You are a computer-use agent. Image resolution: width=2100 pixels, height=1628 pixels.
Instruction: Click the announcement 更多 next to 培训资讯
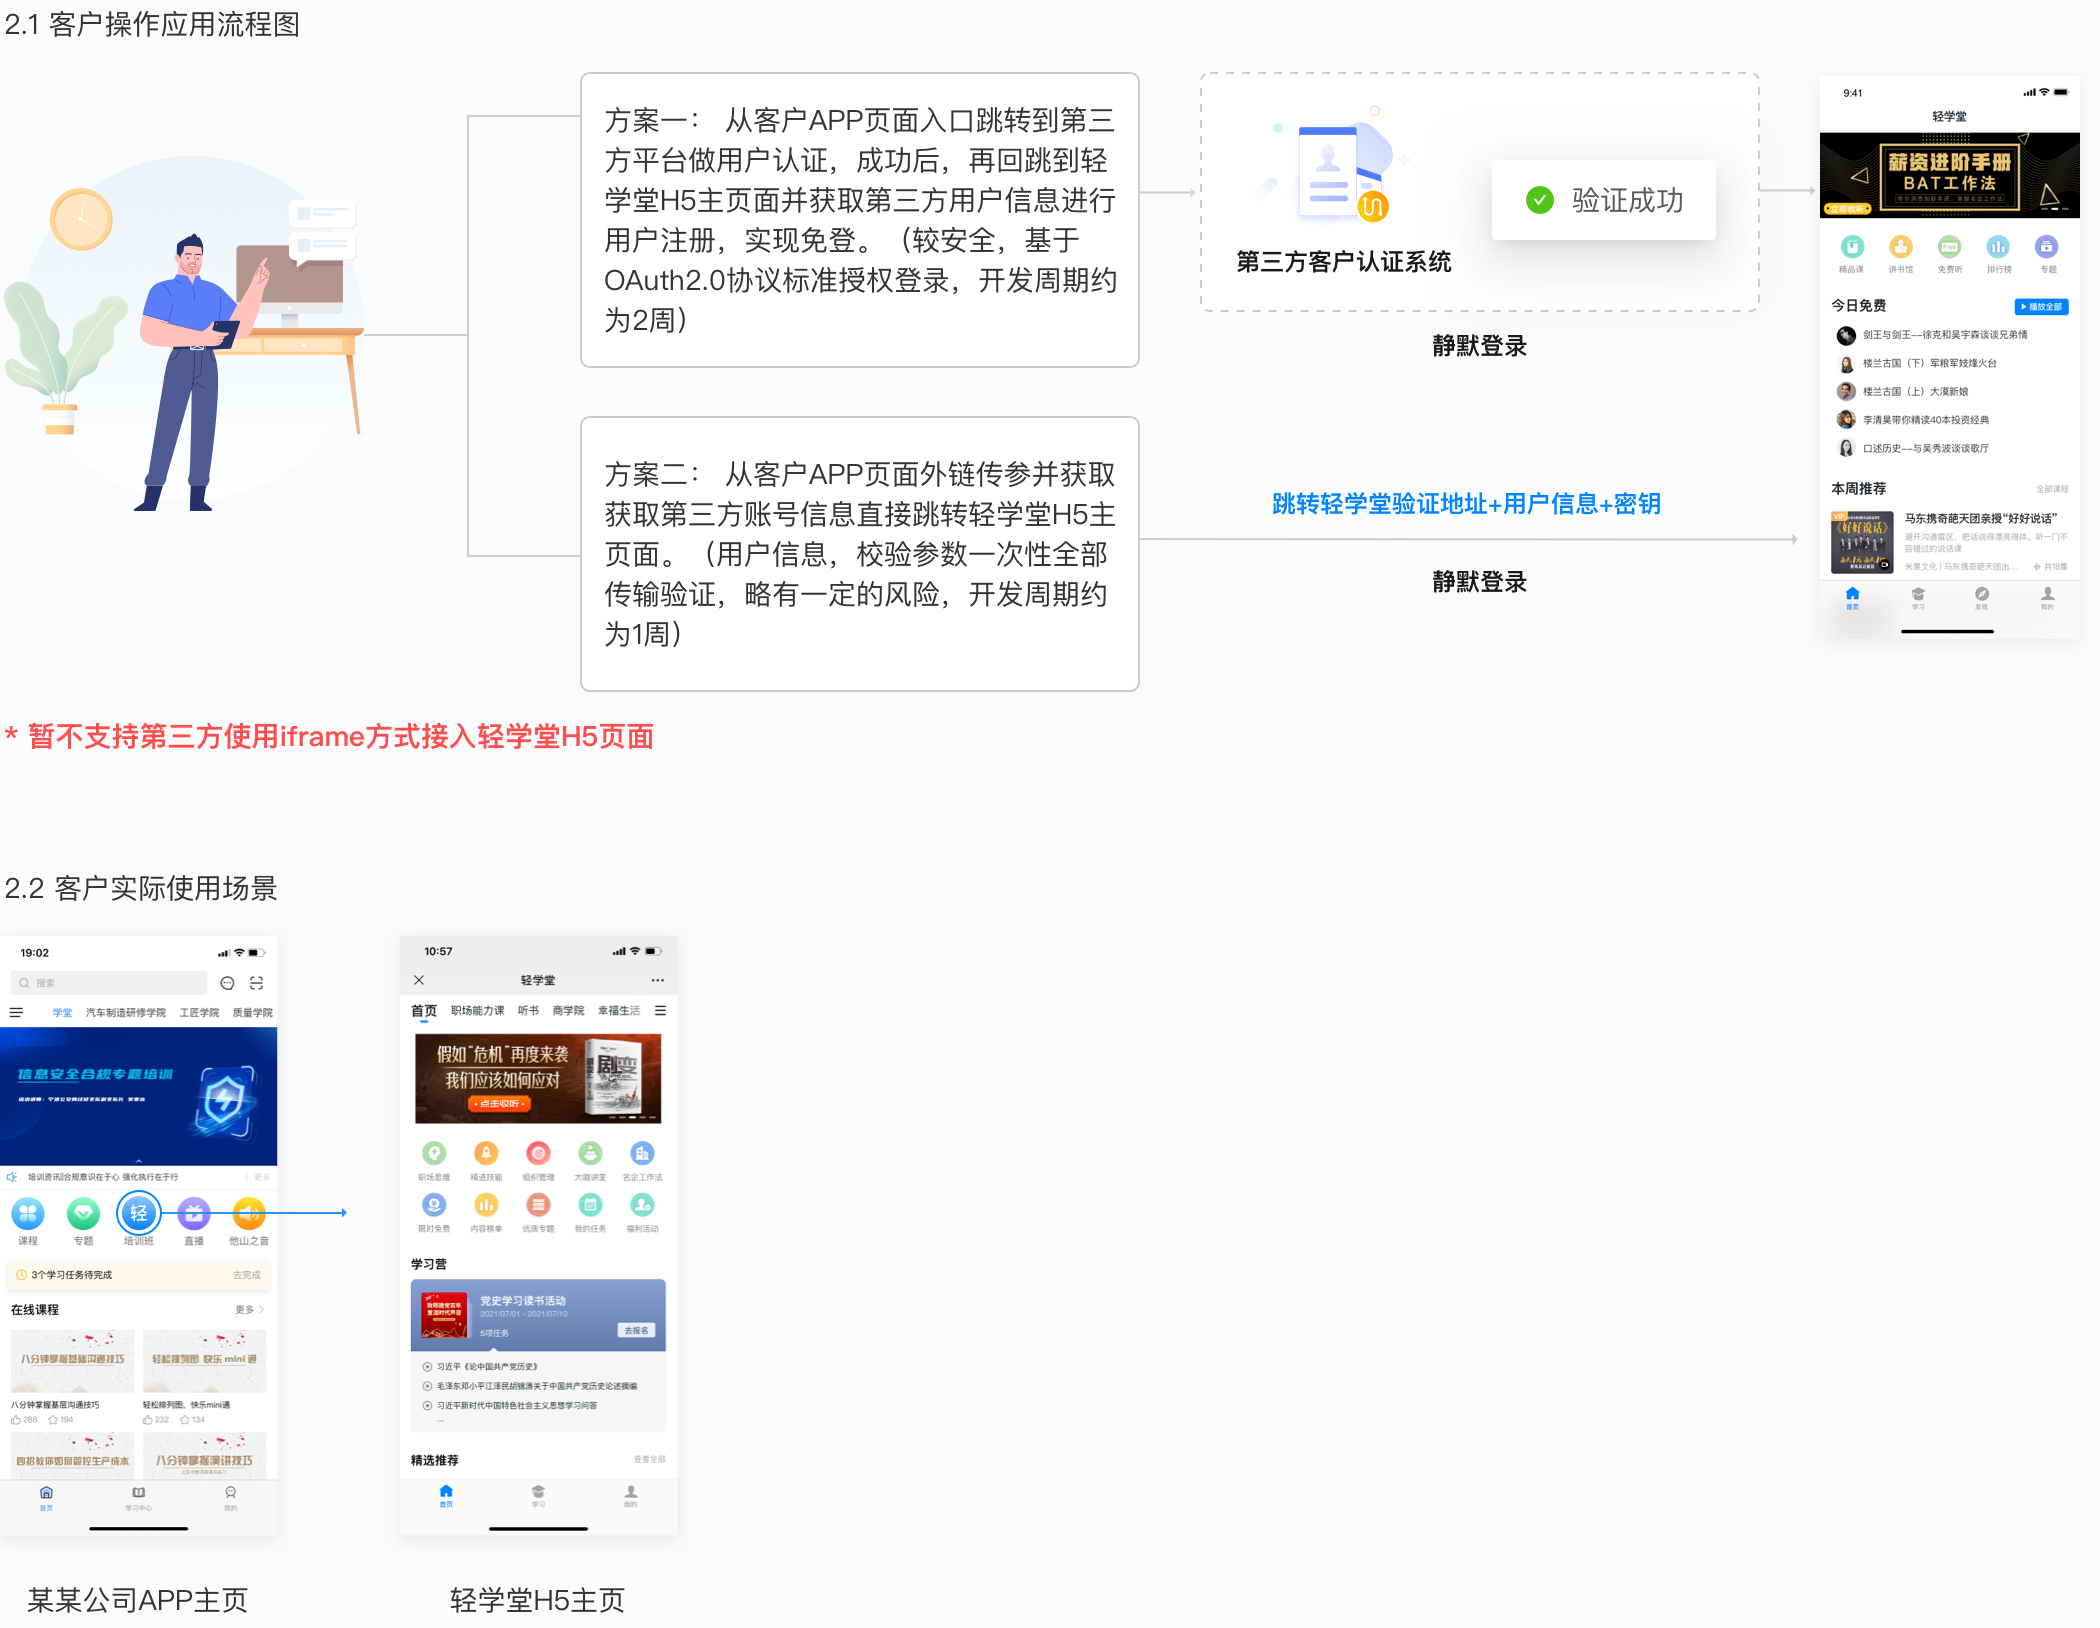[x=261, y=1177]
